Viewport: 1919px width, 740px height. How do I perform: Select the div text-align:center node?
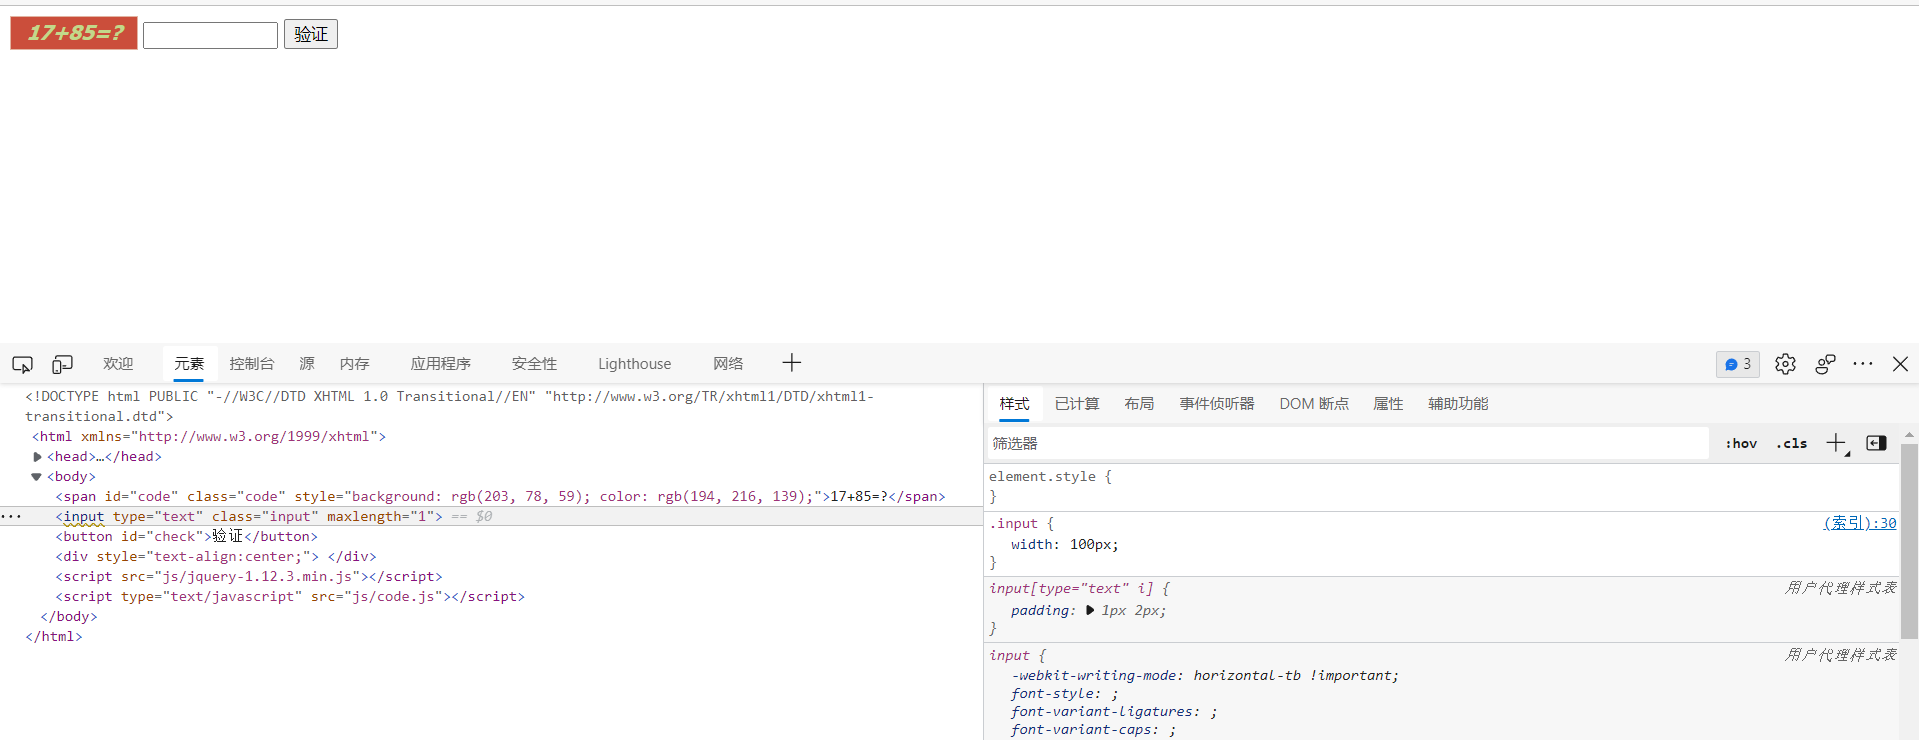(216, 556)
